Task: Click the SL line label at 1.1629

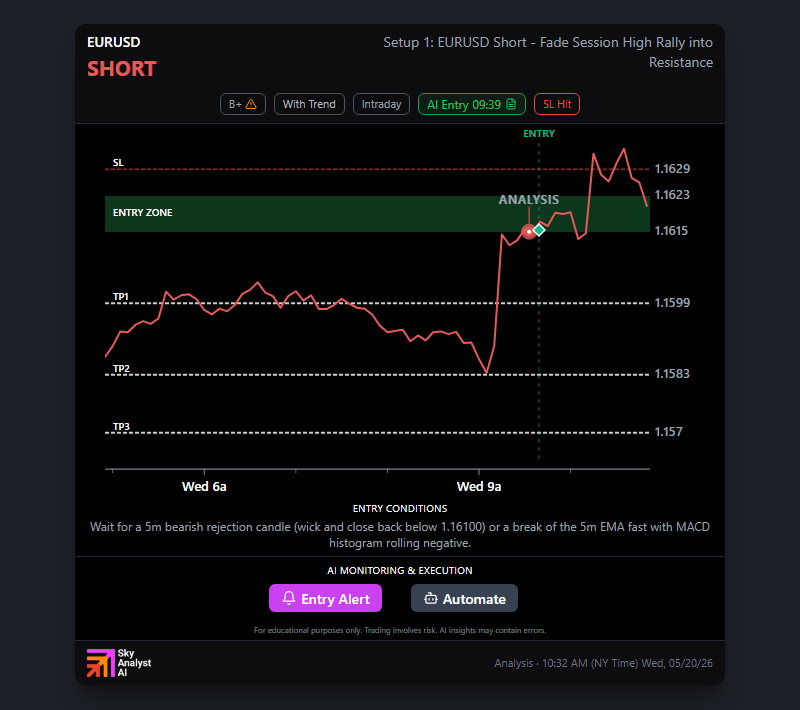Action: click(118, 163)
